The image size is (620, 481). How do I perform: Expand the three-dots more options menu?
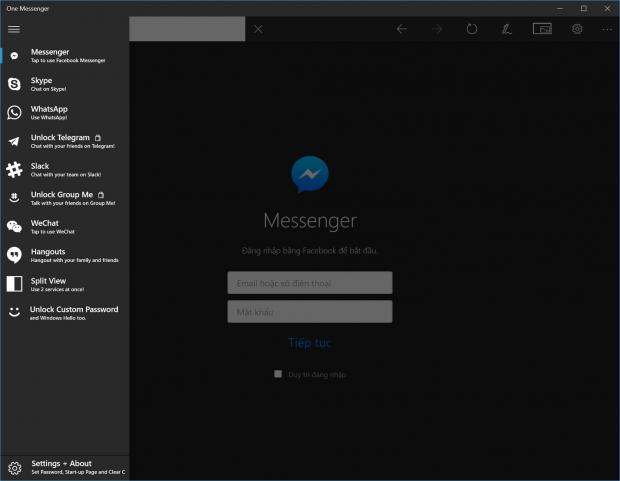tap(607, 29)
